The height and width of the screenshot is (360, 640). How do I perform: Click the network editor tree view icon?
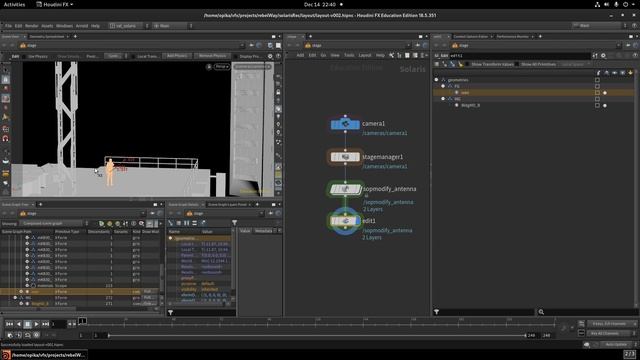pyautogui.click(x=399, y=55)
